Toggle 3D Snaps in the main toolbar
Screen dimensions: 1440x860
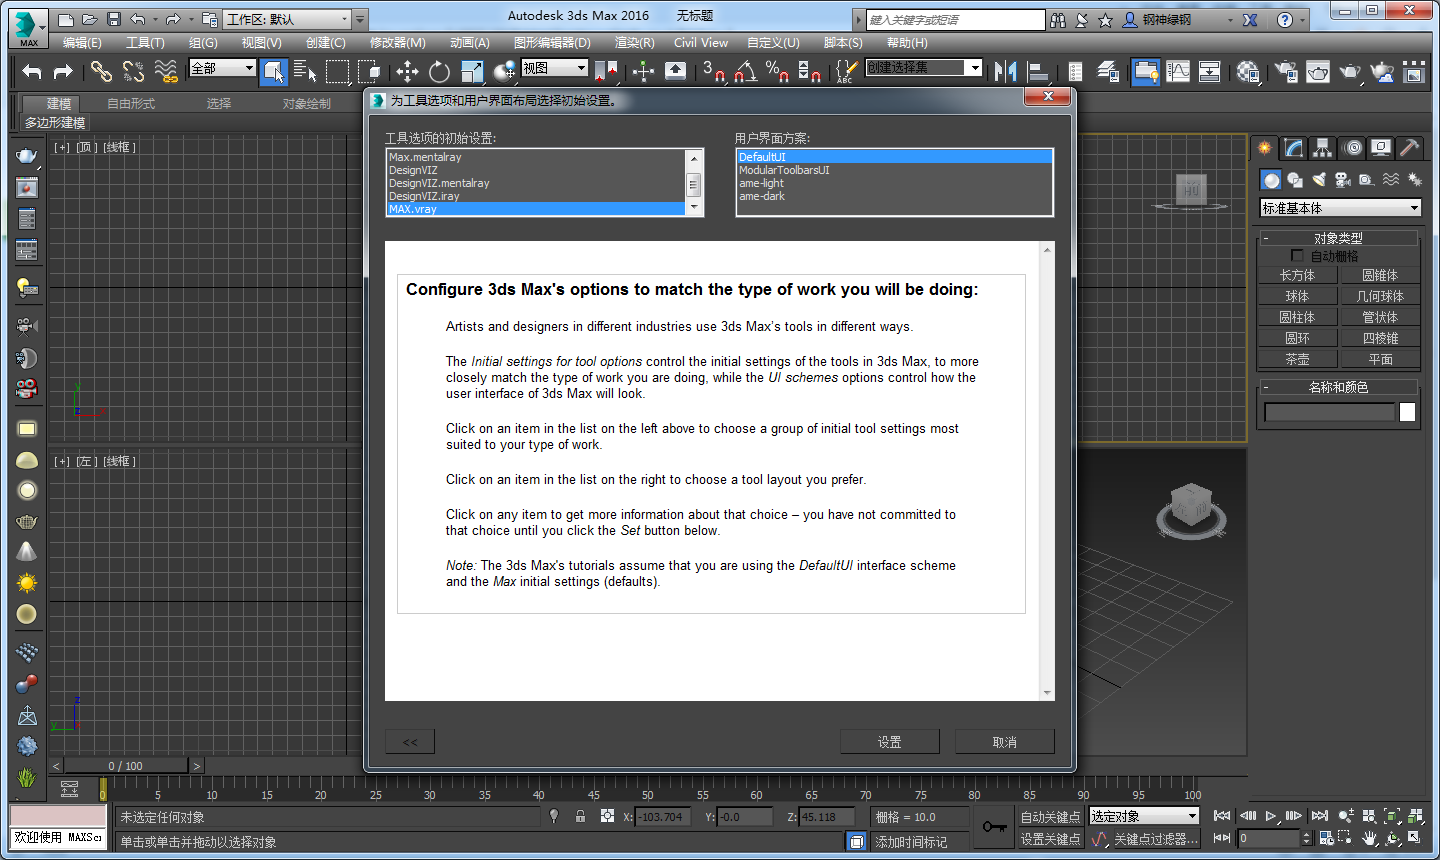[712, 71]
